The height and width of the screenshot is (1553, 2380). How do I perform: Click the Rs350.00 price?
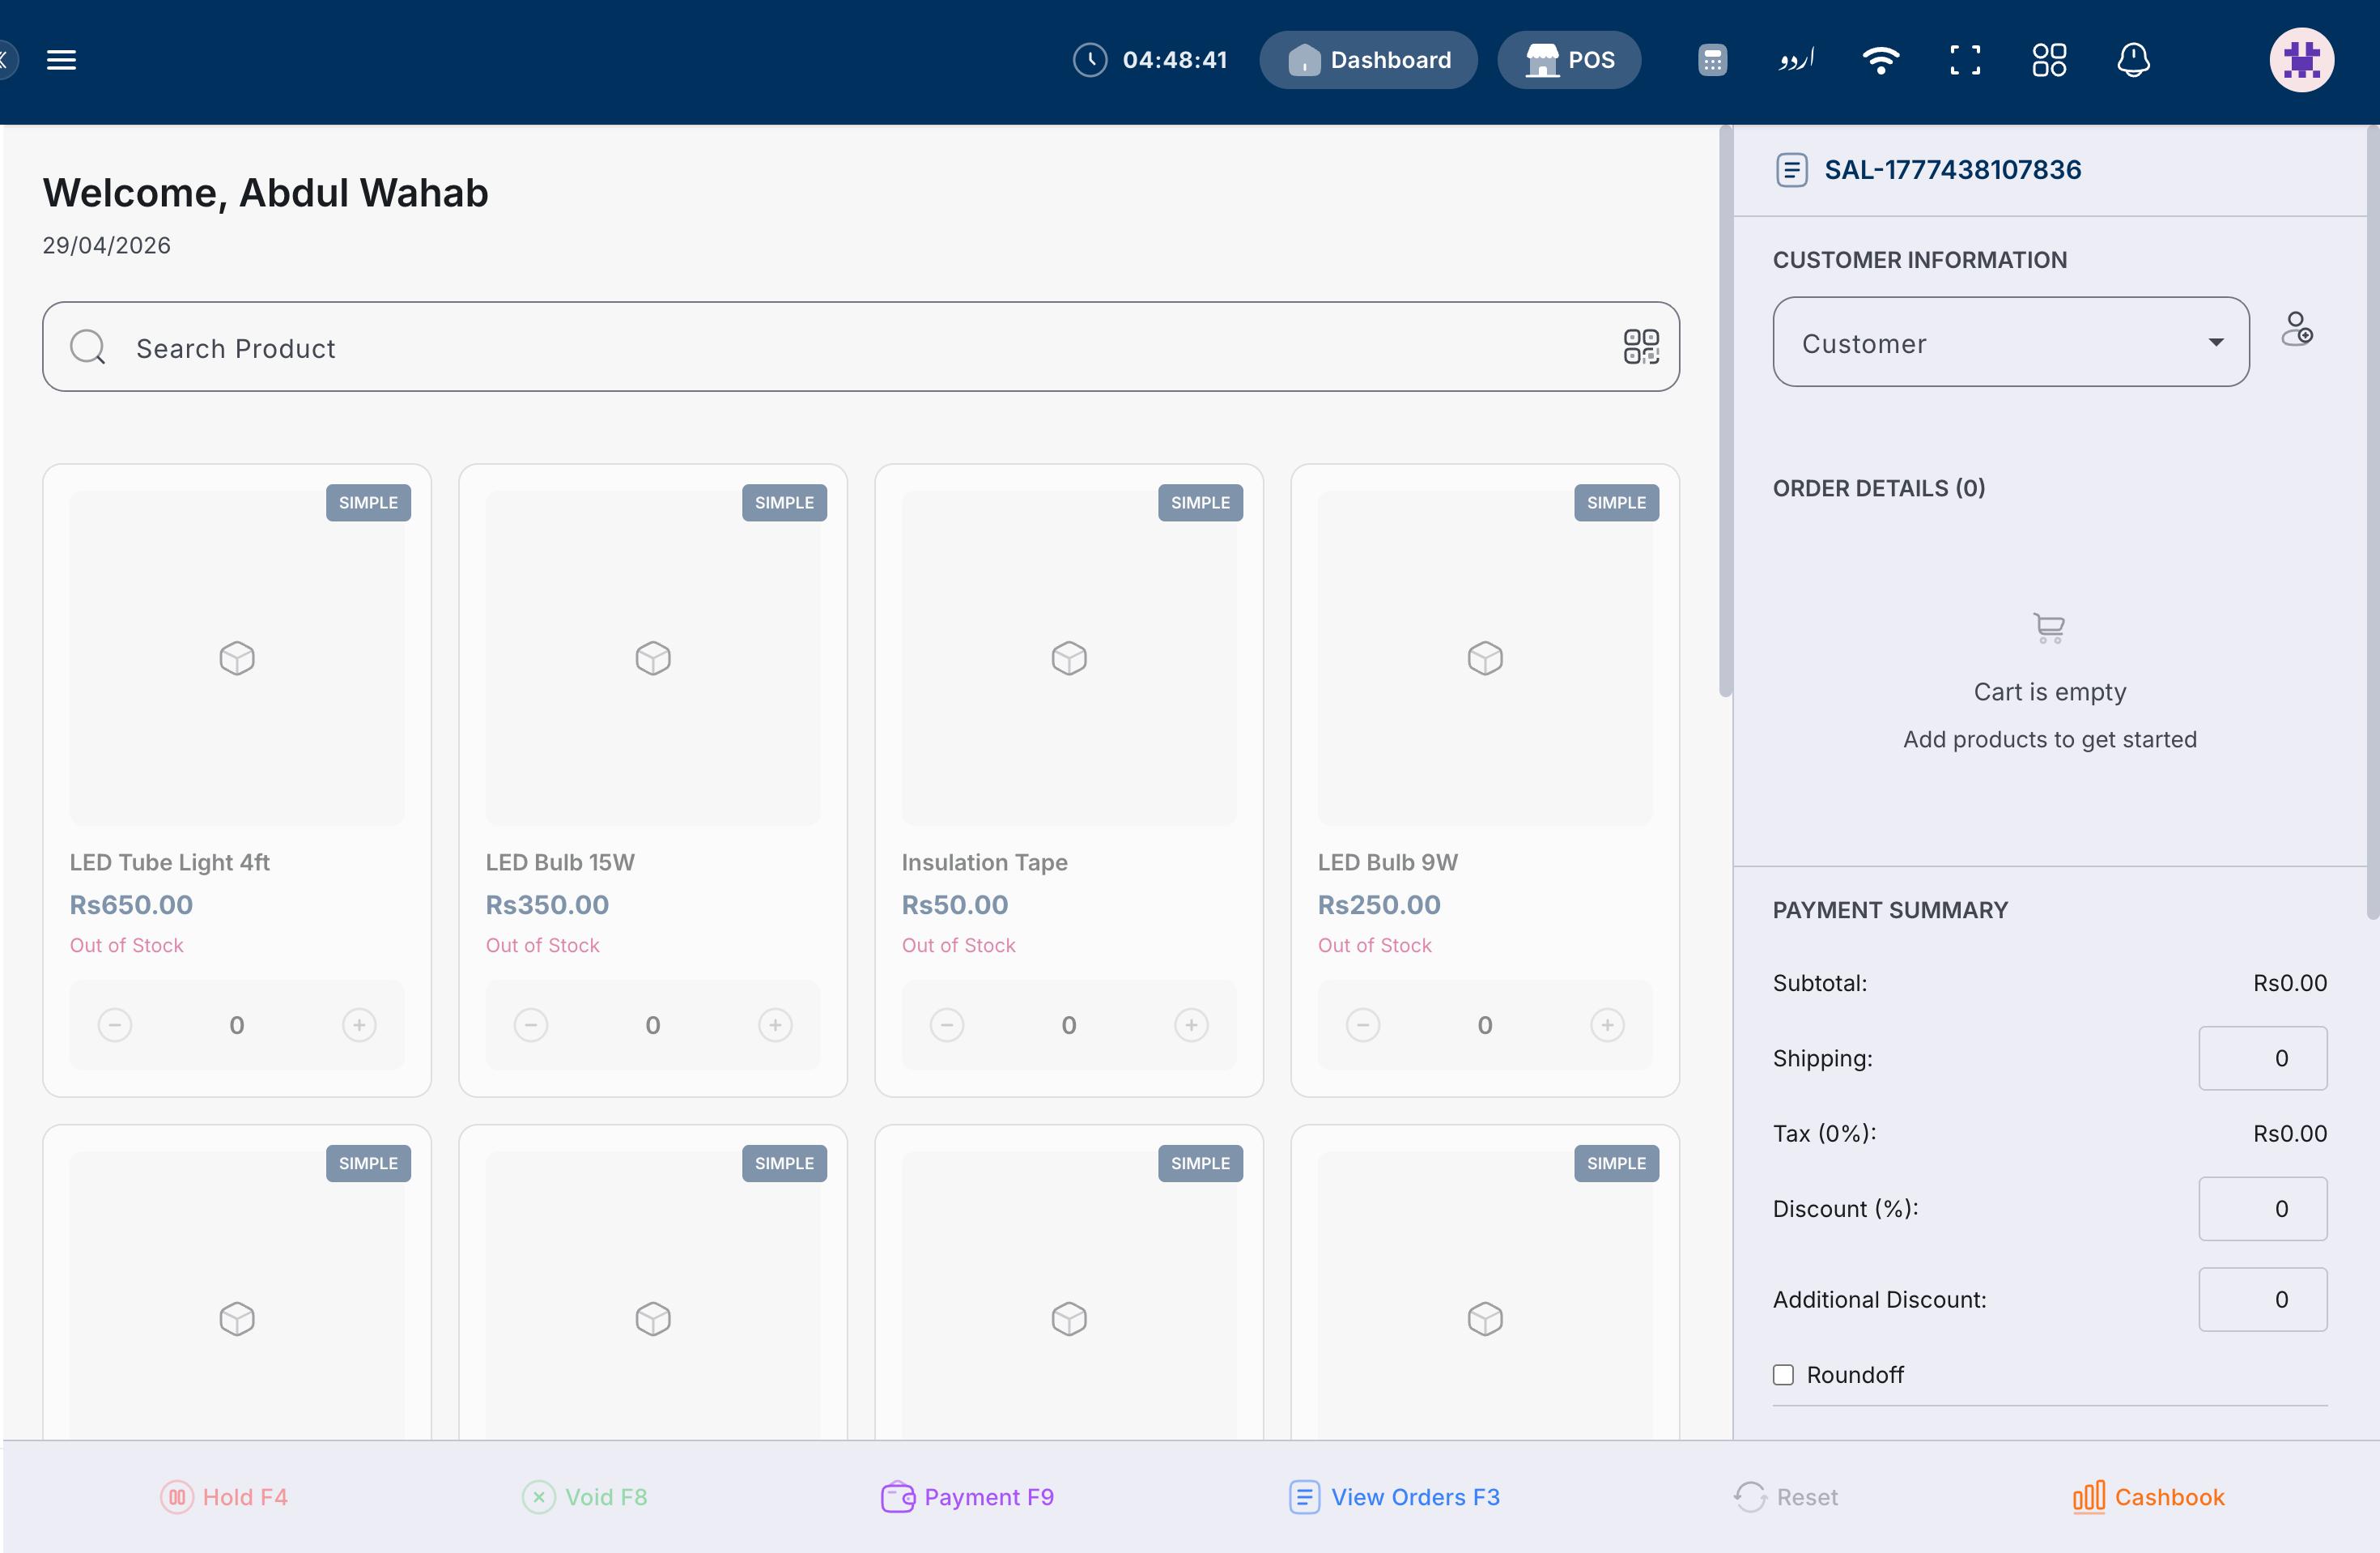[x=547, y=905]
